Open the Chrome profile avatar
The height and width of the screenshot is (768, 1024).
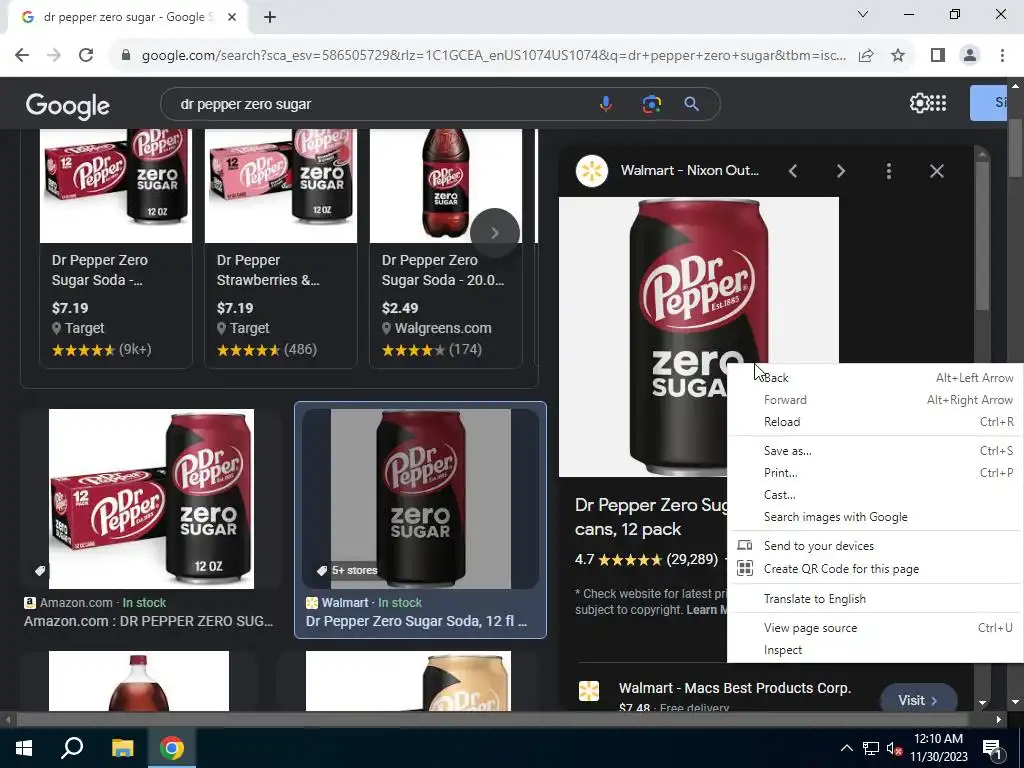pyautogui.click(x=970, y=56)
